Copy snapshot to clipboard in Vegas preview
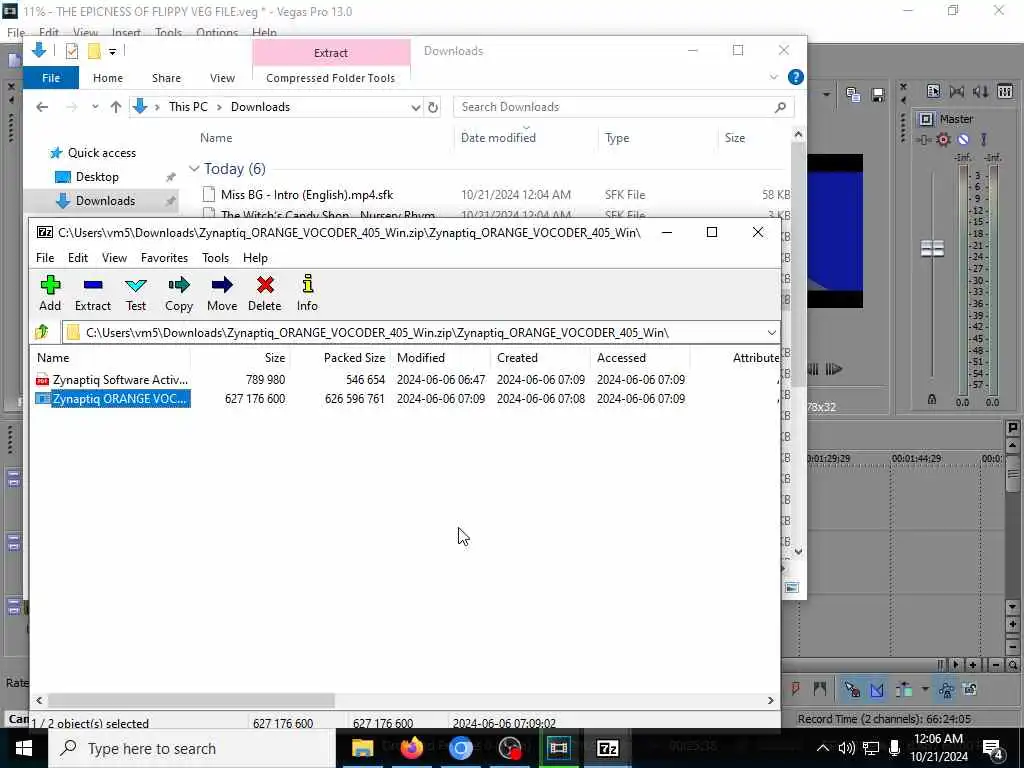 (853, 95)
